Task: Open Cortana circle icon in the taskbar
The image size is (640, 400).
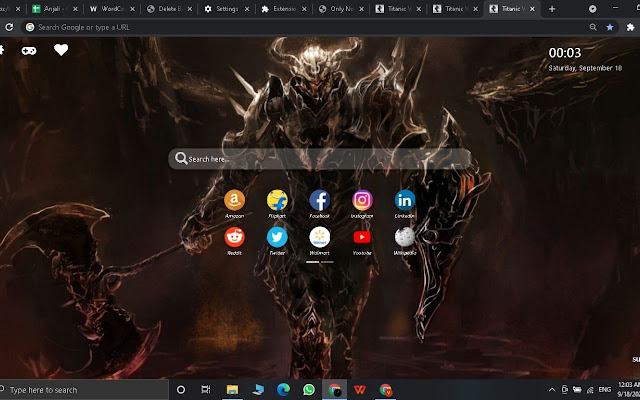Action: (x=181, y=390)
